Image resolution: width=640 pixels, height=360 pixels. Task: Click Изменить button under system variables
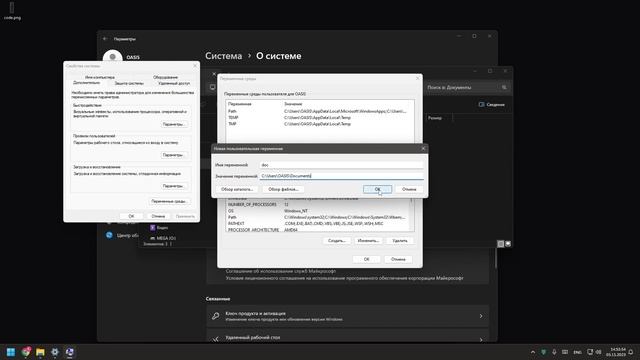point(368,241)
